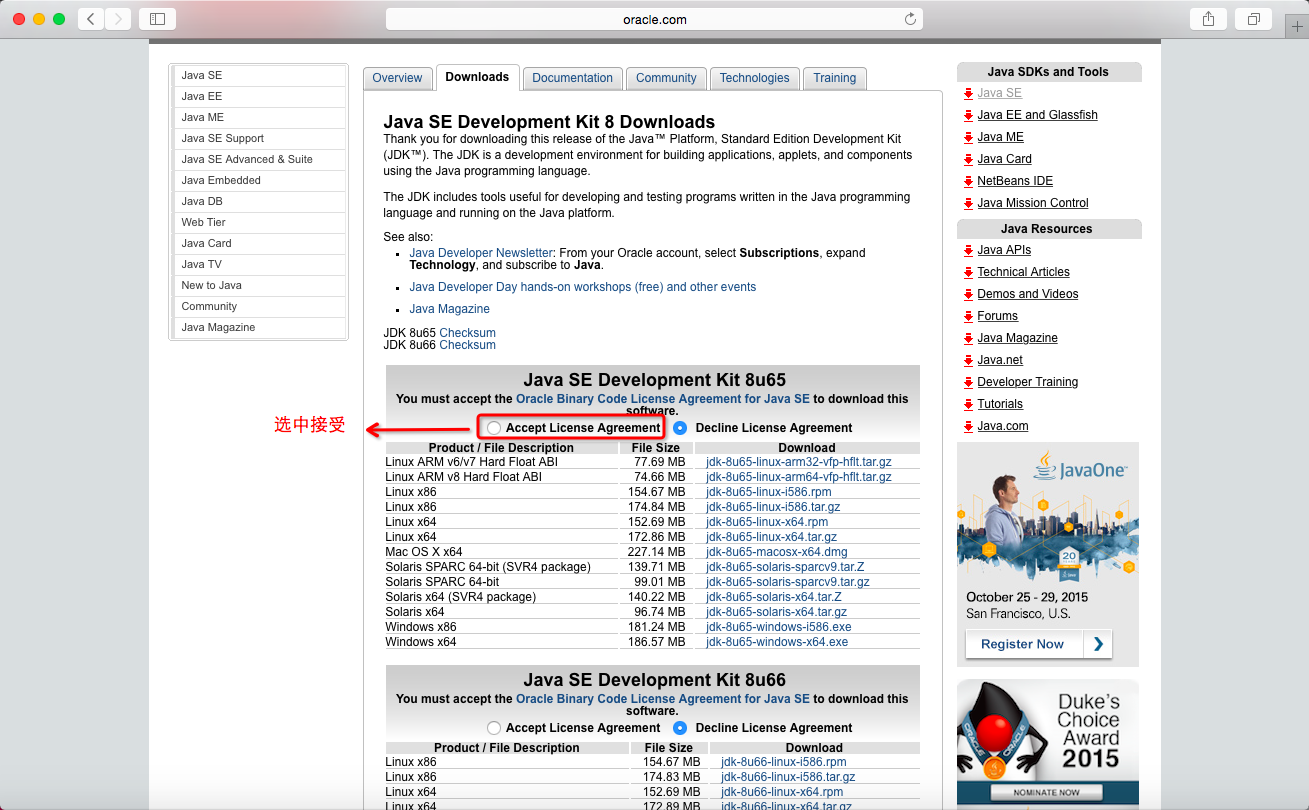Show all Safari tabs
Image resolution: width=1309 pixels, height=810 pixels.
click(1253, 19)
